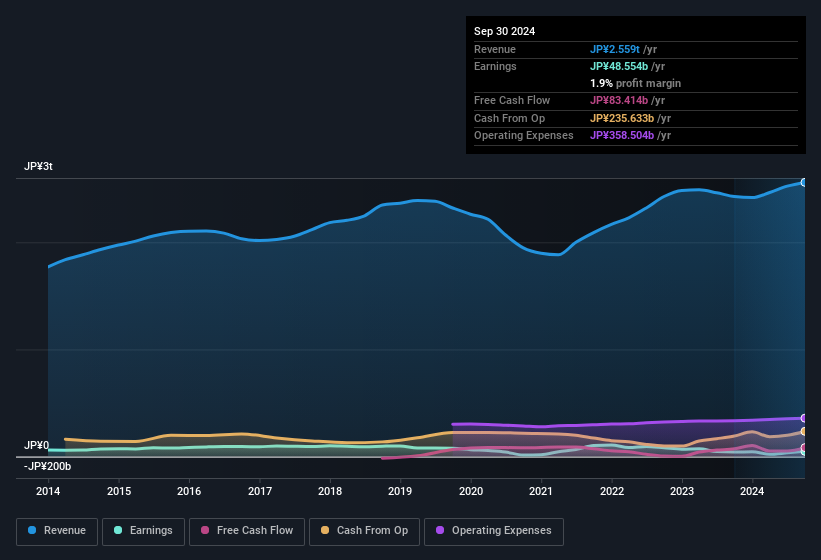Click the 2020 x-axis label

(x=471, y=491)
